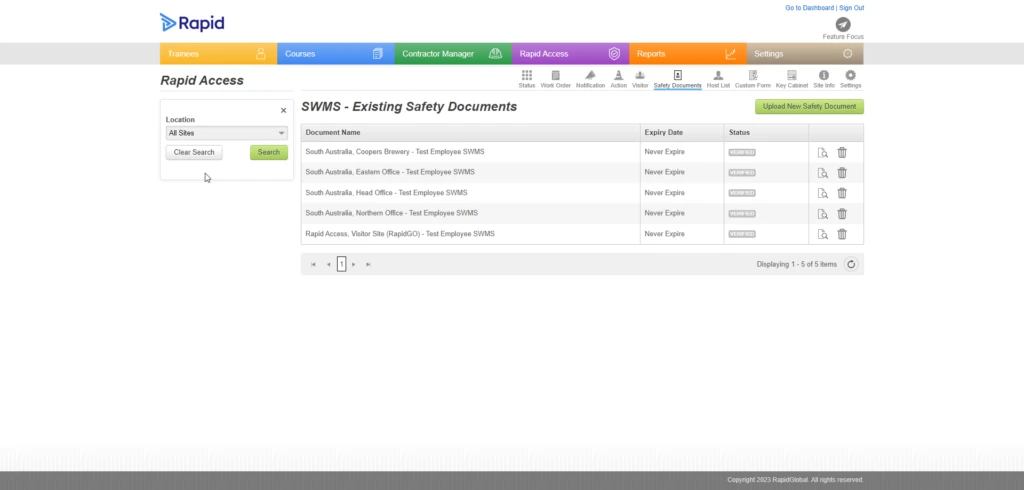
Task: Click 'Displaying 1 - 5 of 5 items' text
Action: 797,264
